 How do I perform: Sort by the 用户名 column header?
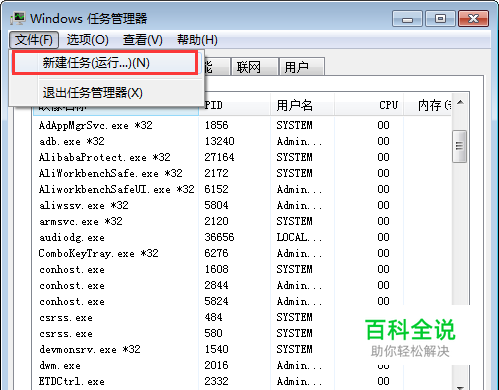click(302, 105)
